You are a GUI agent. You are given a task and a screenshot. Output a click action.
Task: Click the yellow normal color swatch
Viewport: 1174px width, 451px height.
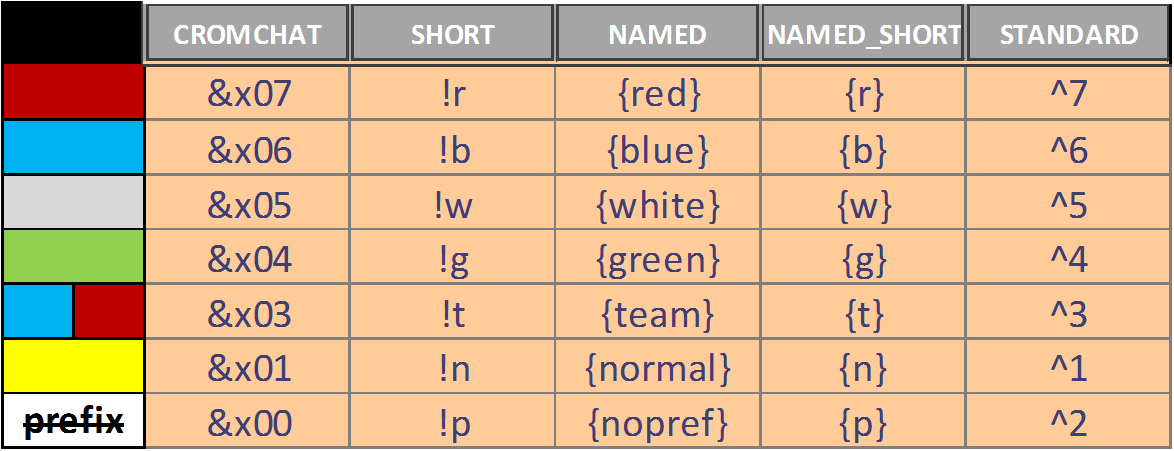pyautogui.click(x=73, y=366)
